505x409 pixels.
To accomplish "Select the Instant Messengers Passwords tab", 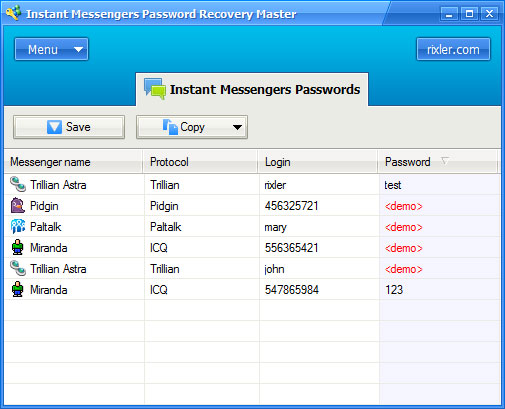I will click(x=252, y=89).
